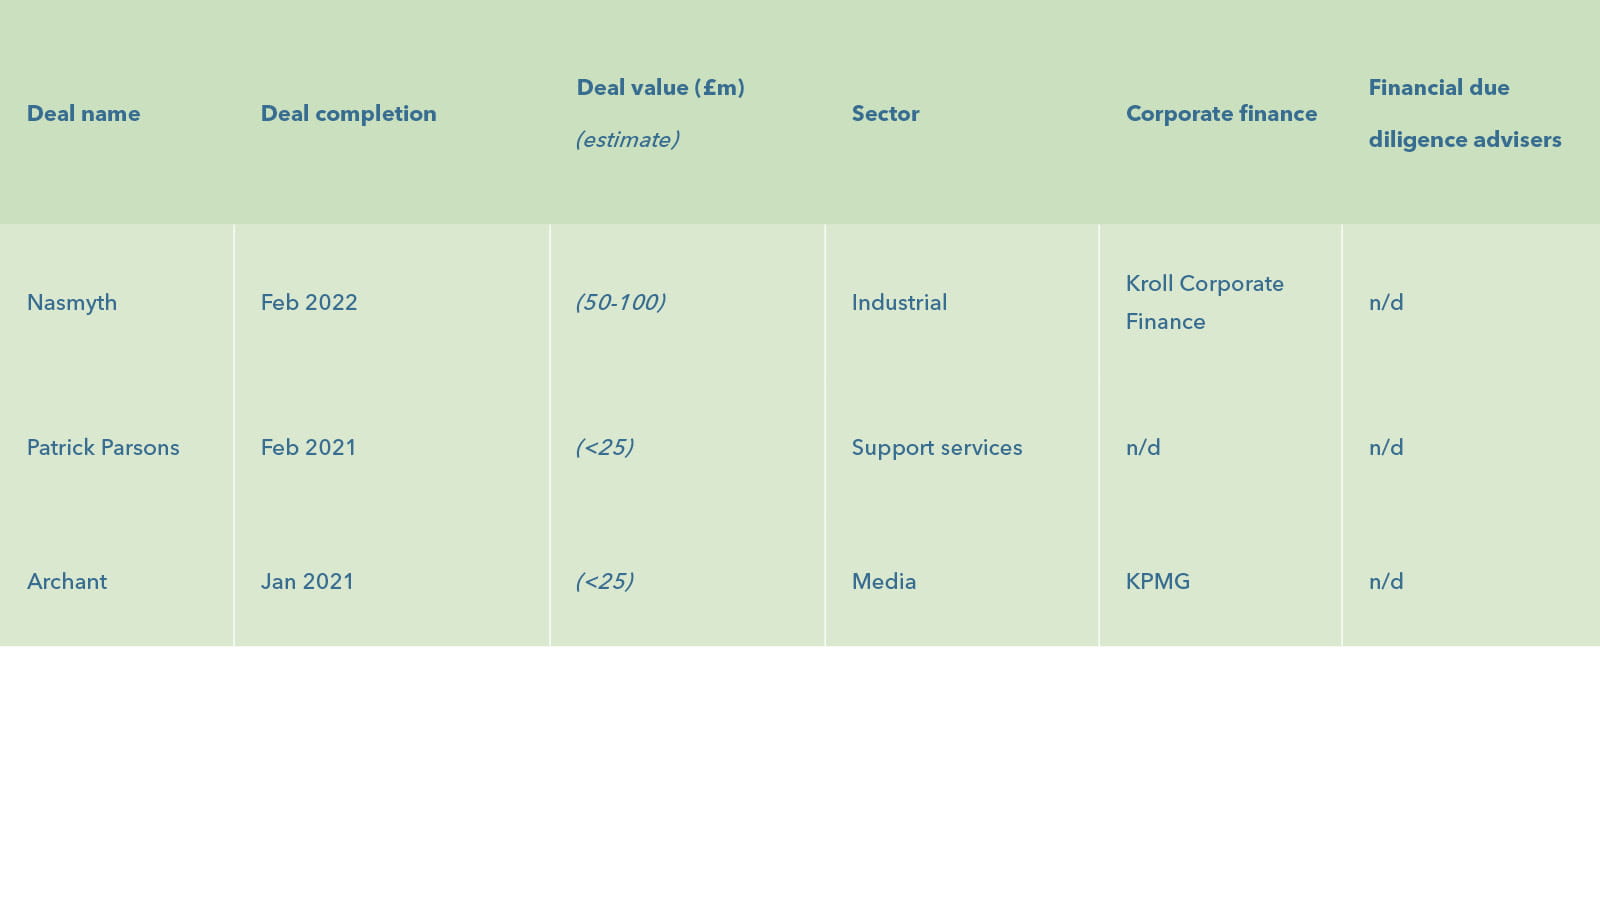Click the Deal name column header
The height and width of the screenshot is (900, 1600).
coord(83,114)
